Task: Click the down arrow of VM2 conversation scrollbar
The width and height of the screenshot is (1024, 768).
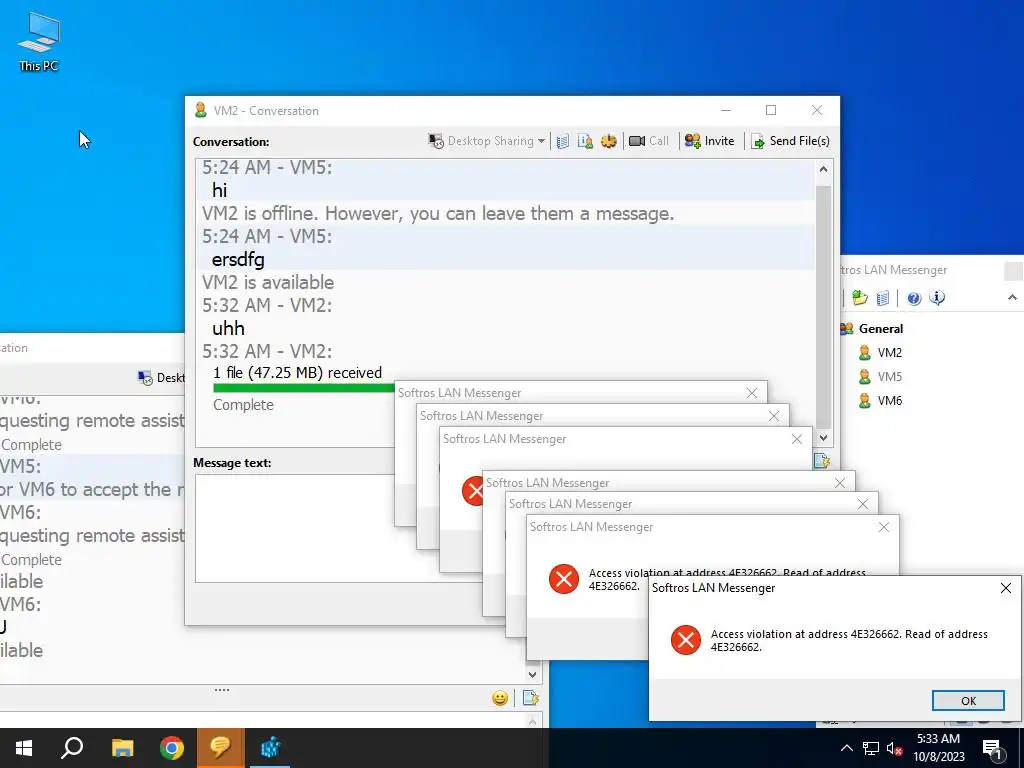Action: click(823, 438)
